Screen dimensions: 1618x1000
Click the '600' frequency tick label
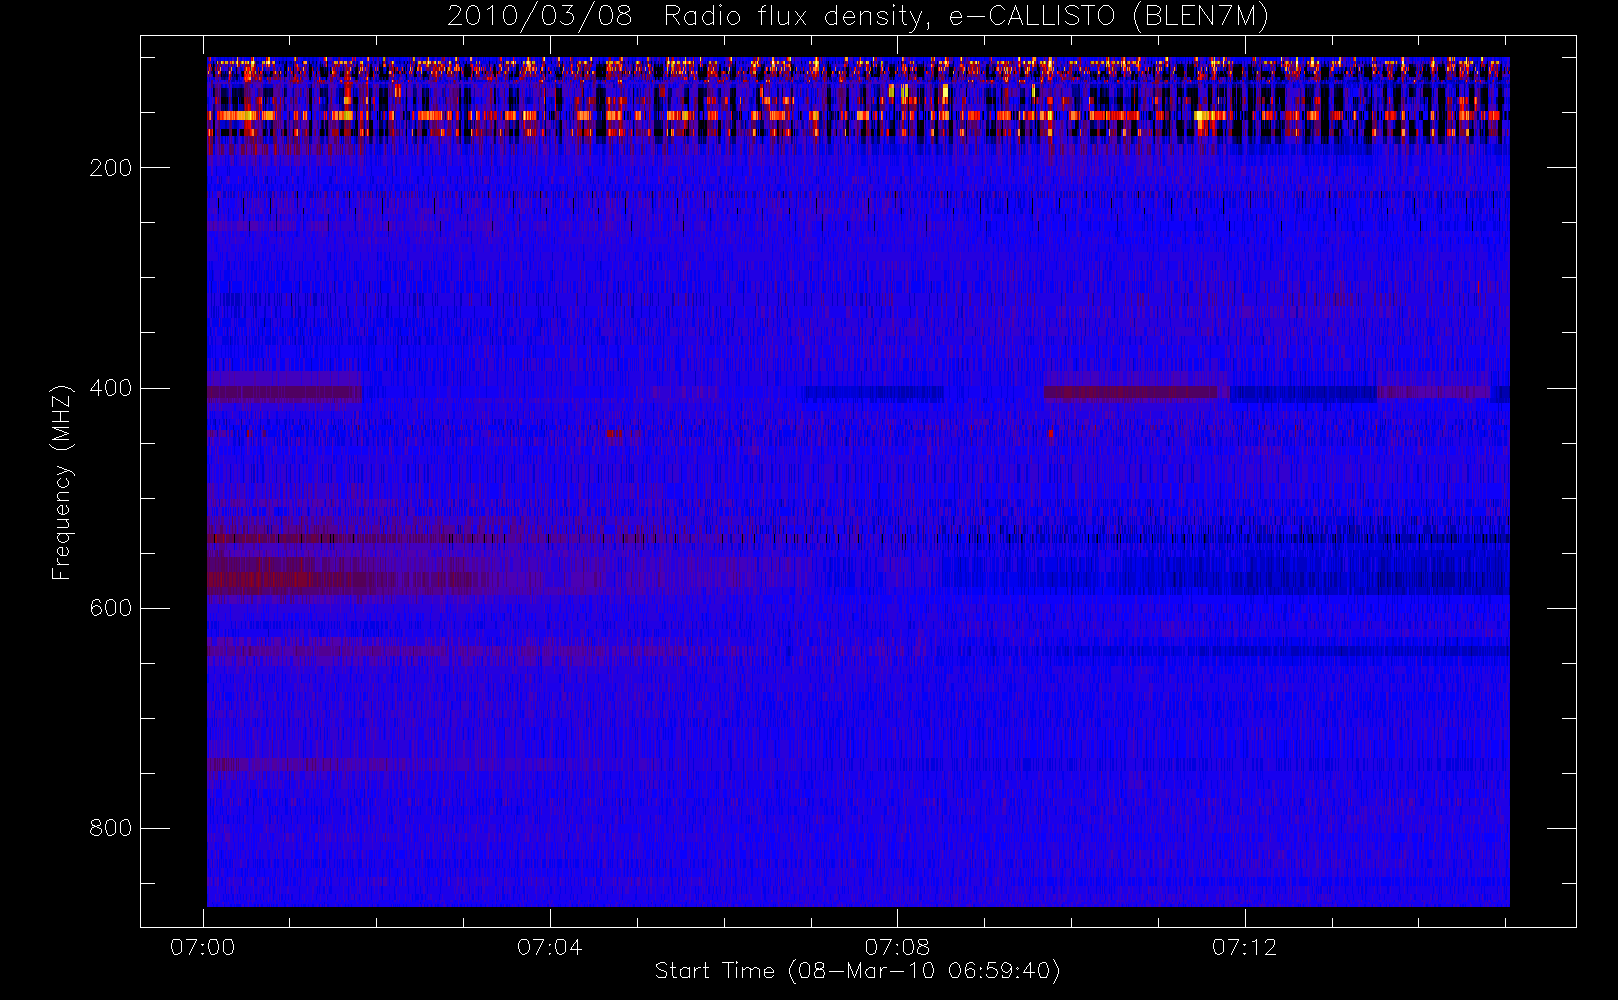pos(110,608)
